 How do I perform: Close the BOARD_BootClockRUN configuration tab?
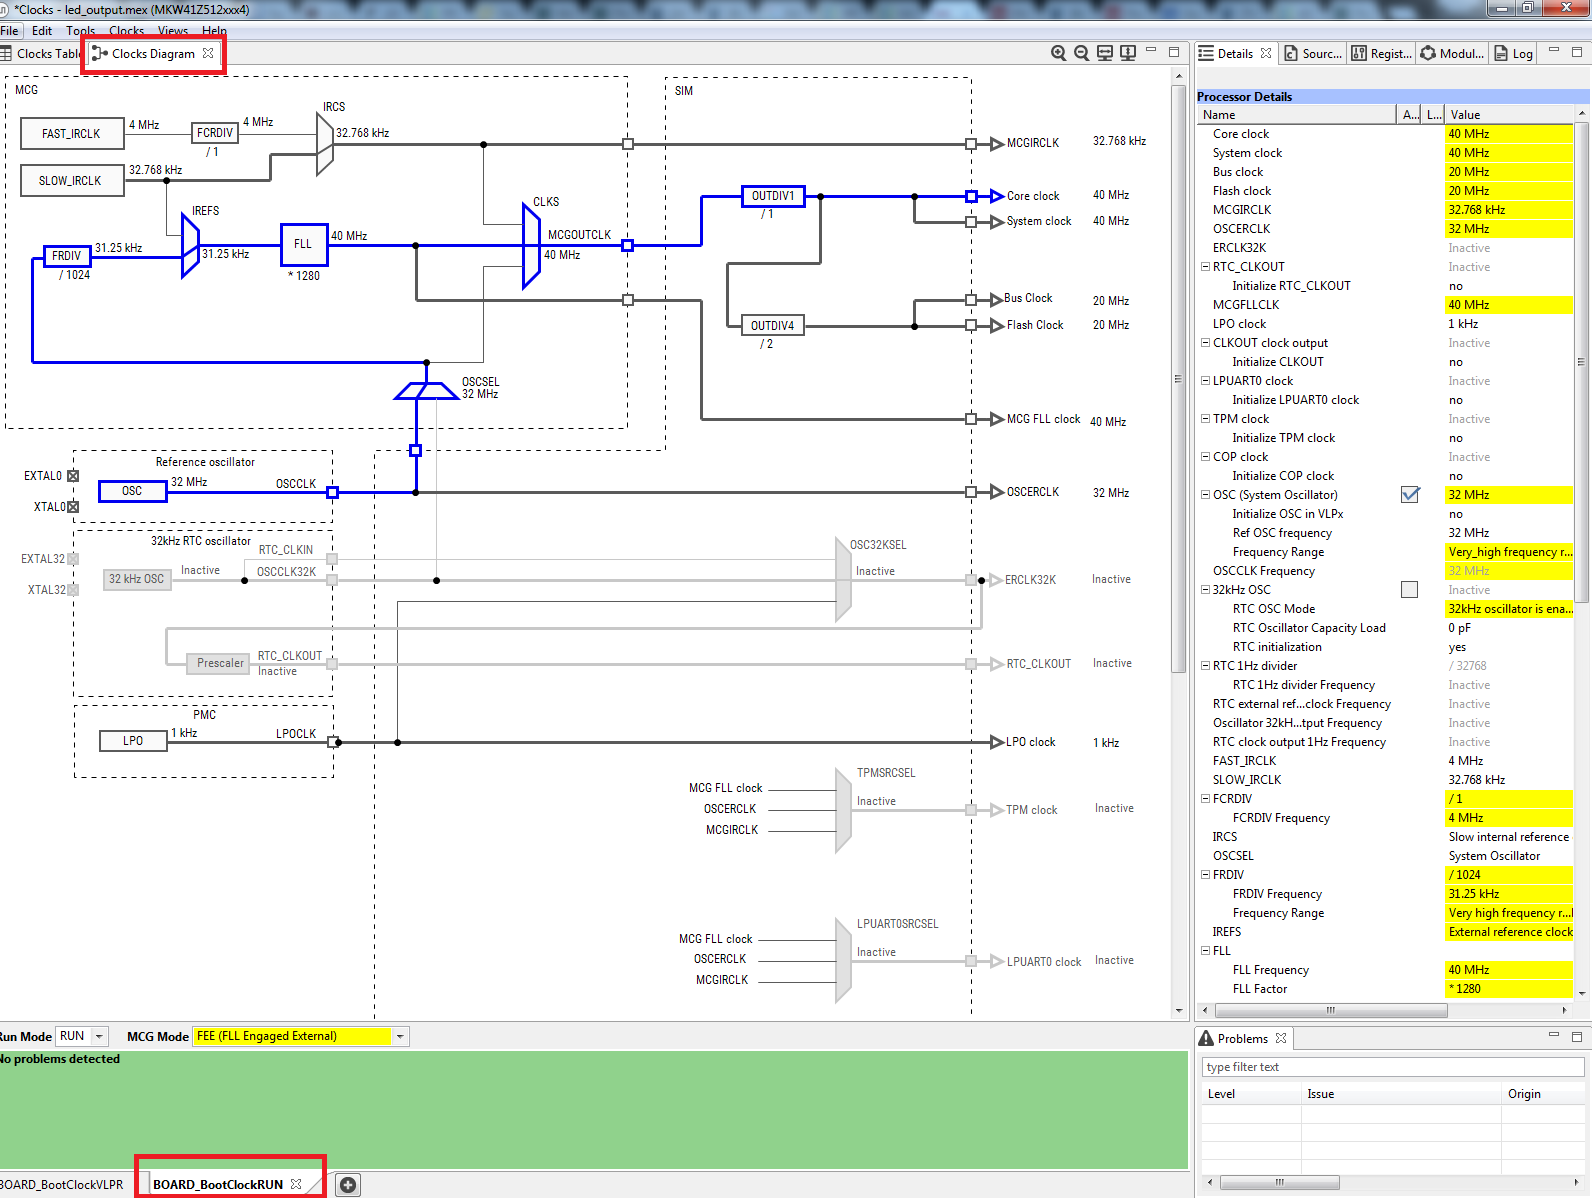[296, 1184]
